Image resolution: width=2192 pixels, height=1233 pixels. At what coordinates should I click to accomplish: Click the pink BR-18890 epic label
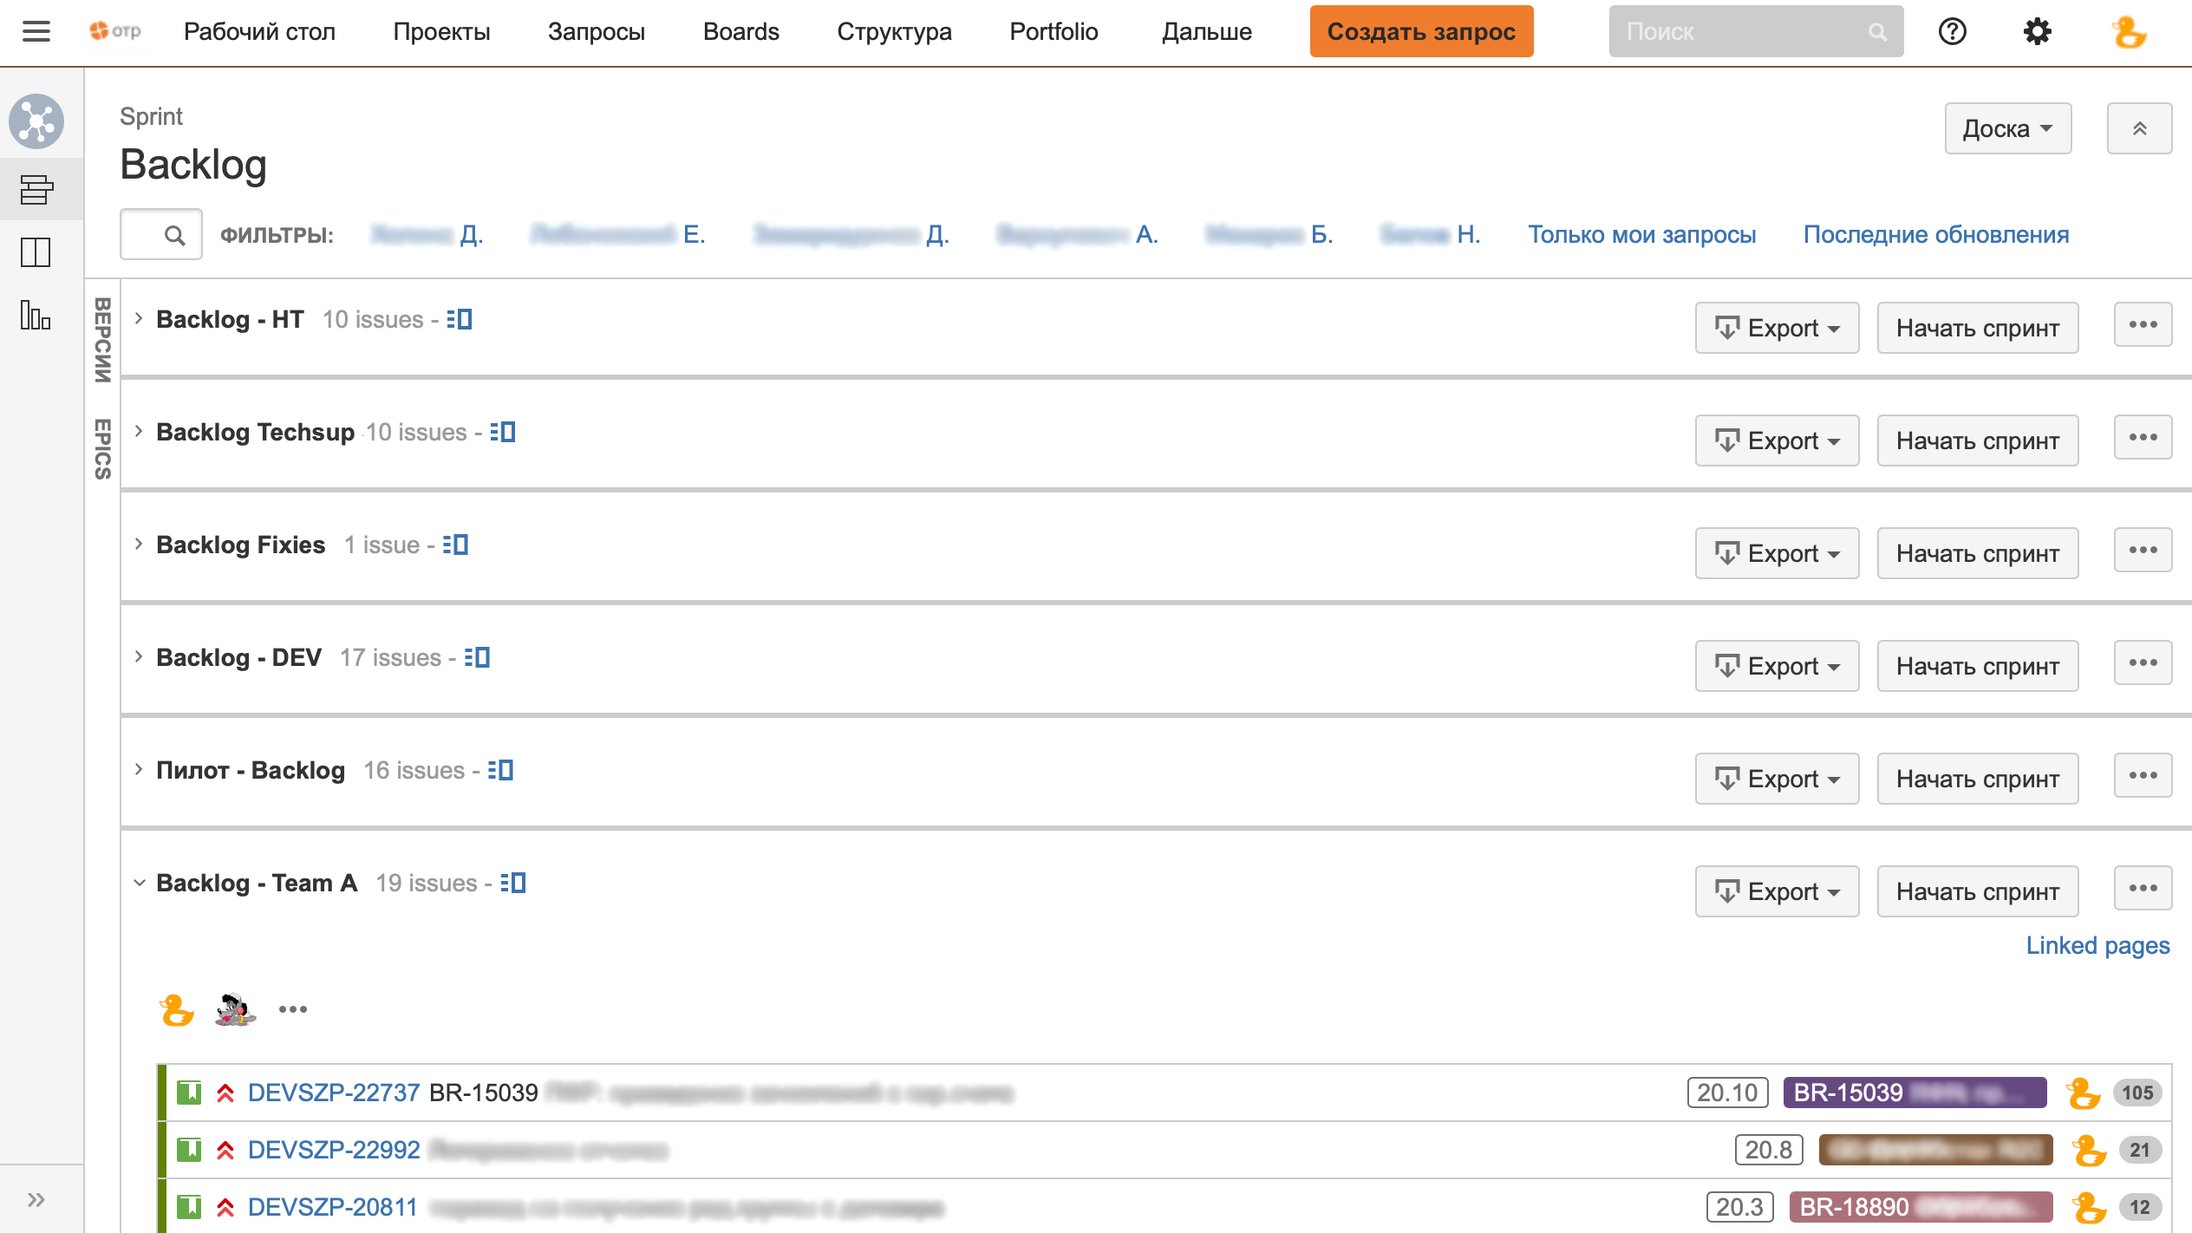1921,1206
